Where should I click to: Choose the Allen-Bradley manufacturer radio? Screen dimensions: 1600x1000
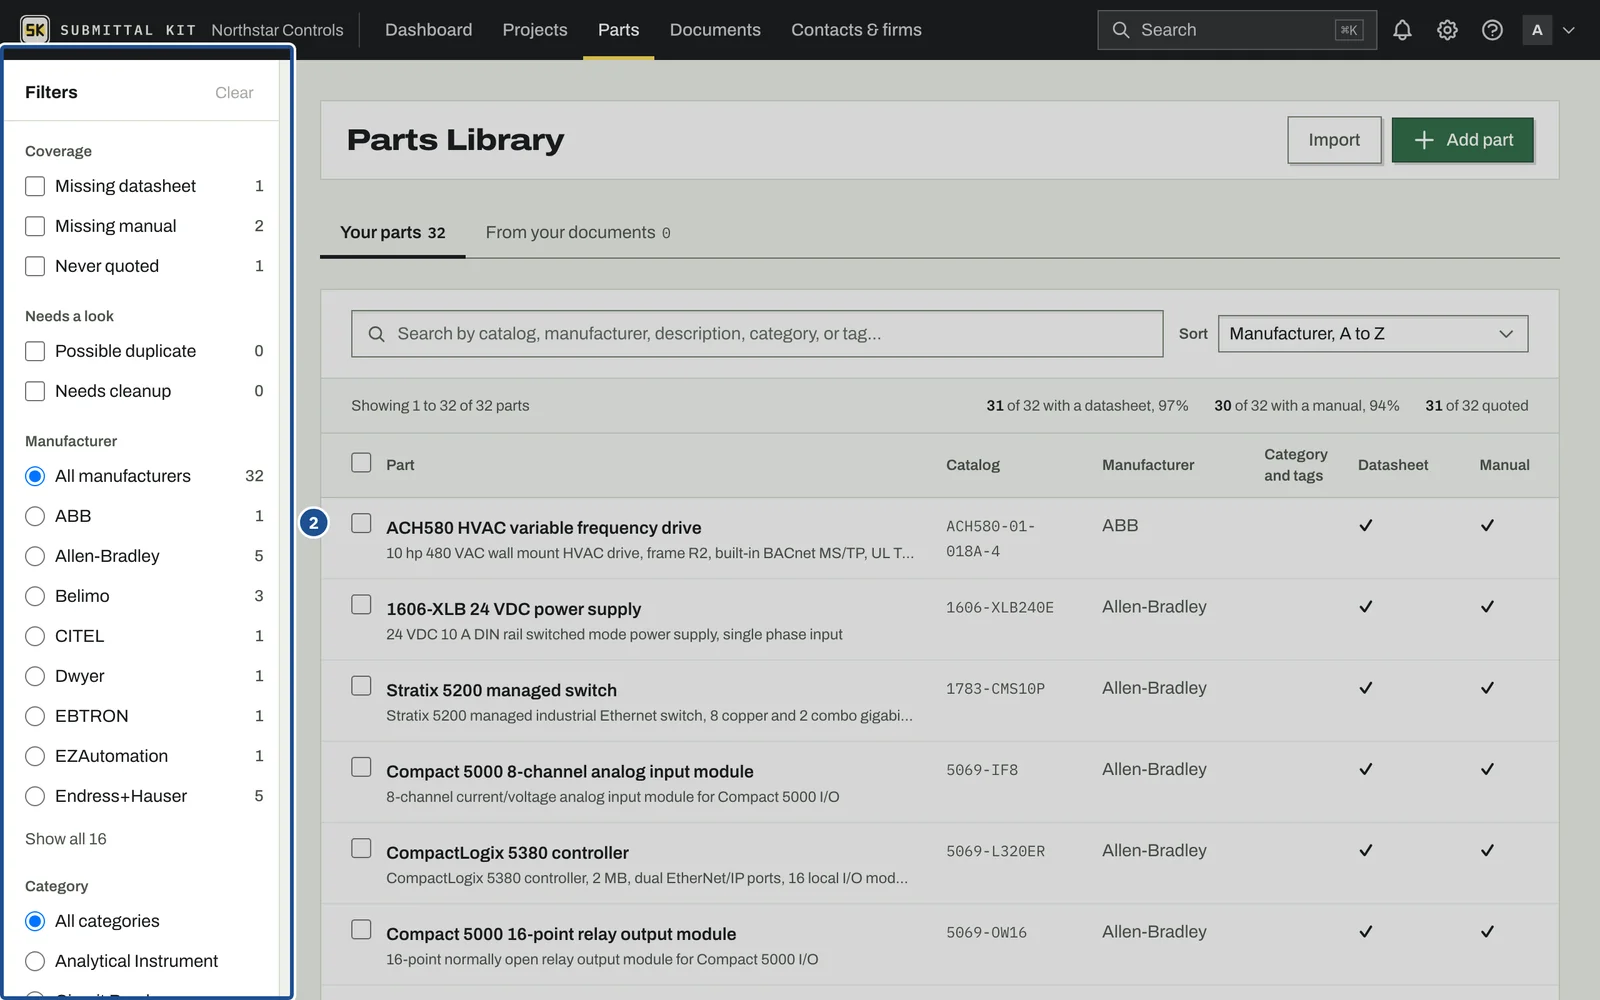[x=35, y=556]
